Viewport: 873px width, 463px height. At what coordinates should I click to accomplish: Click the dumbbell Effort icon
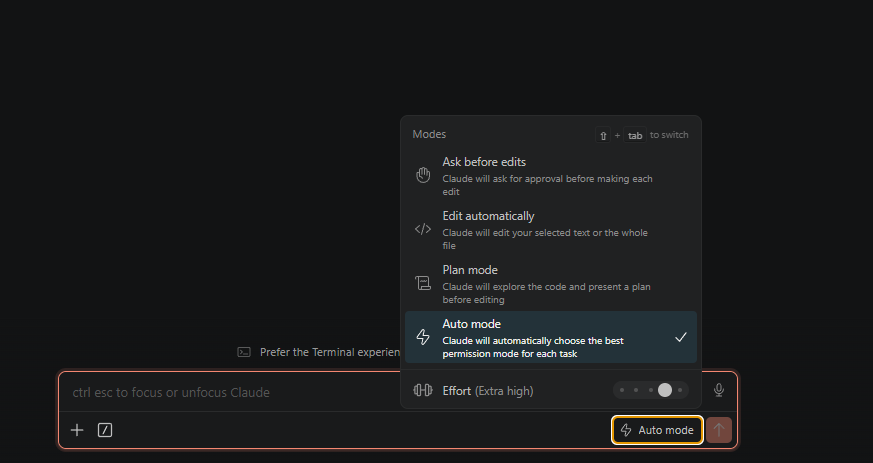(423, 390)
